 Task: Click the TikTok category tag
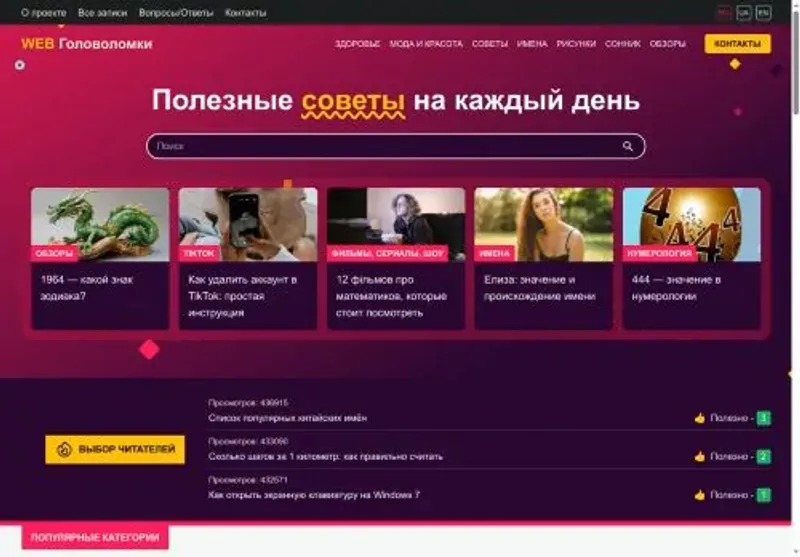(199, 254)
